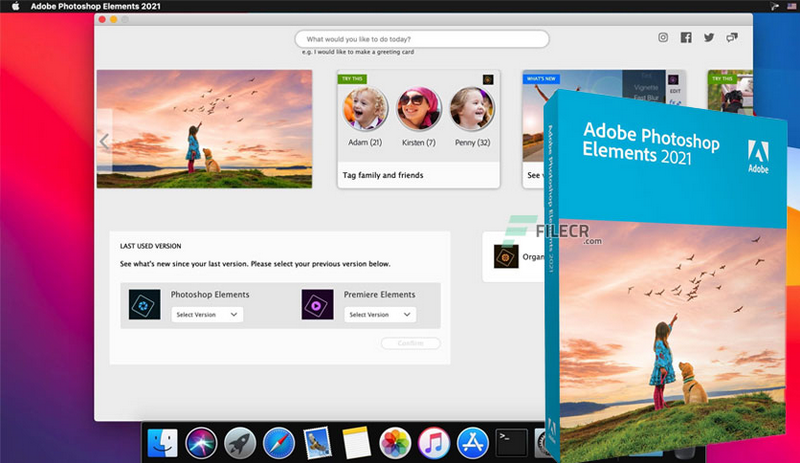
Task: Click the 'LAST USED VERSION' heading
Action: (x=151, y=246)
